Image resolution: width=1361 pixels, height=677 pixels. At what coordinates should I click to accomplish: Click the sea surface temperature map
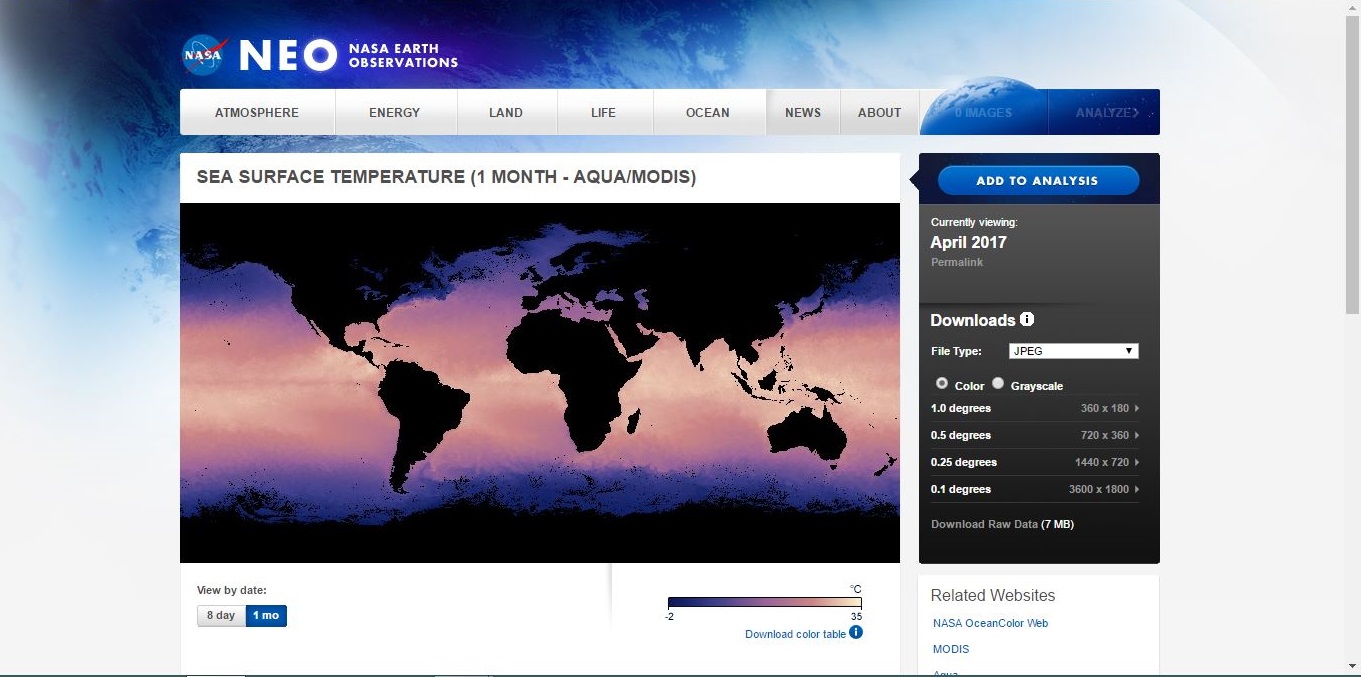(x=540, y=382)
